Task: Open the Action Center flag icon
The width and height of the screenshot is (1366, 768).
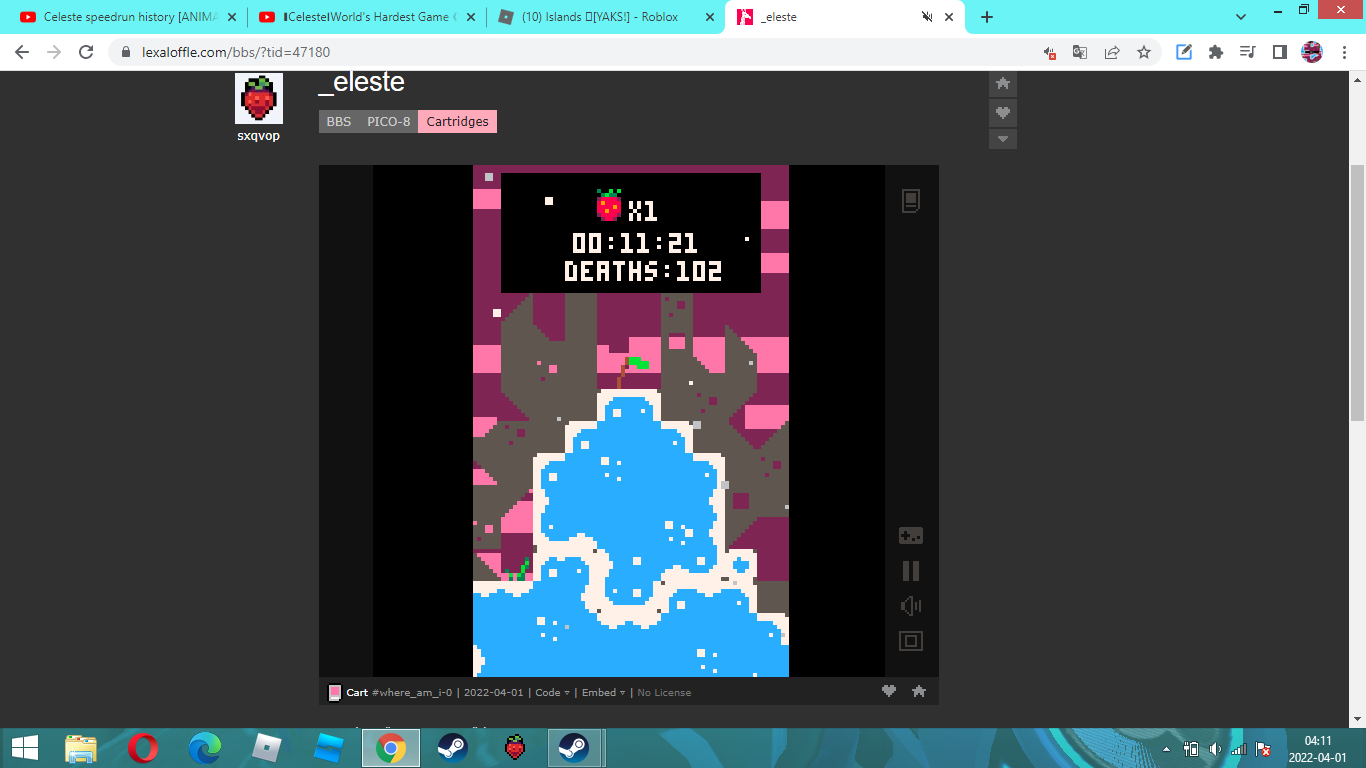Action: point(1263,749)
